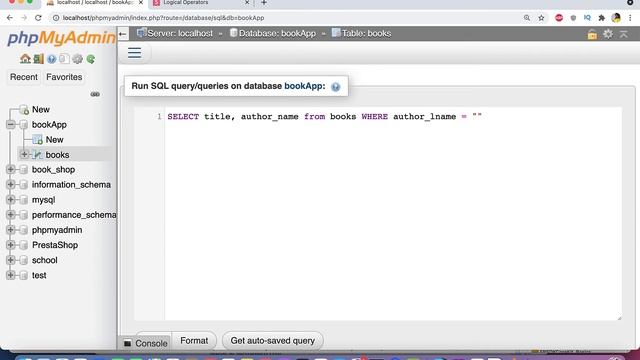Open navigation panel settings gear icon
The width and height of the screenshot is (640, 360).
tap(77, 59)
